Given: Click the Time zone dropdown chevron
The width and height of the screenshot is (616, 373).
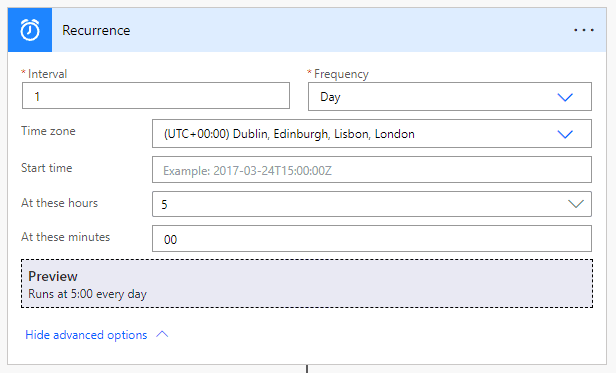Looking at the screenshot, I should 565,134.
